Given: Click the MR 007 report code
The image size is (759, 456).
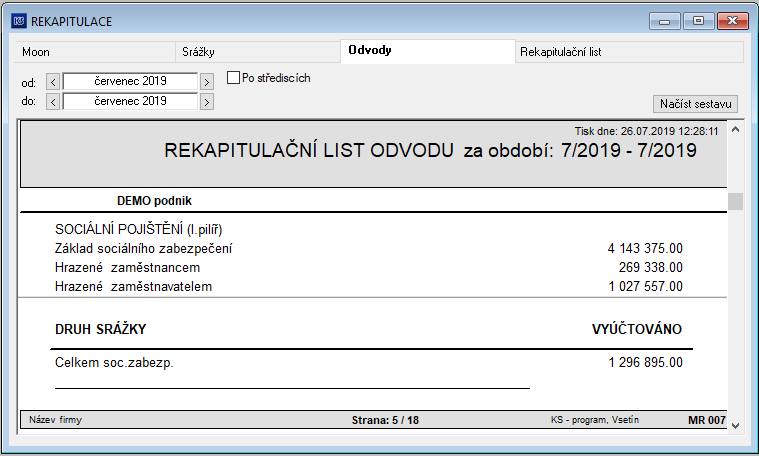Looking at the screenshot, I should pos(707,420).
